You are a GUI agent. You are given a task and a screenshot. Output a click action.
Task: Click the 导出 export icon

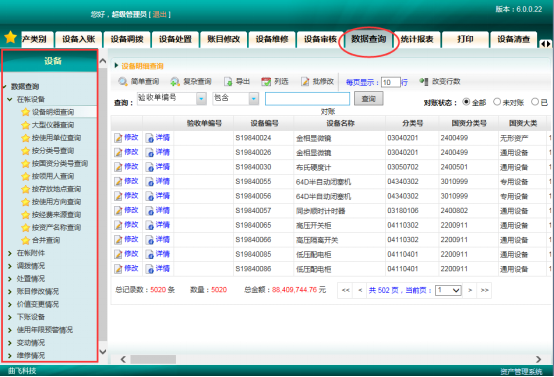click(228, 82)
